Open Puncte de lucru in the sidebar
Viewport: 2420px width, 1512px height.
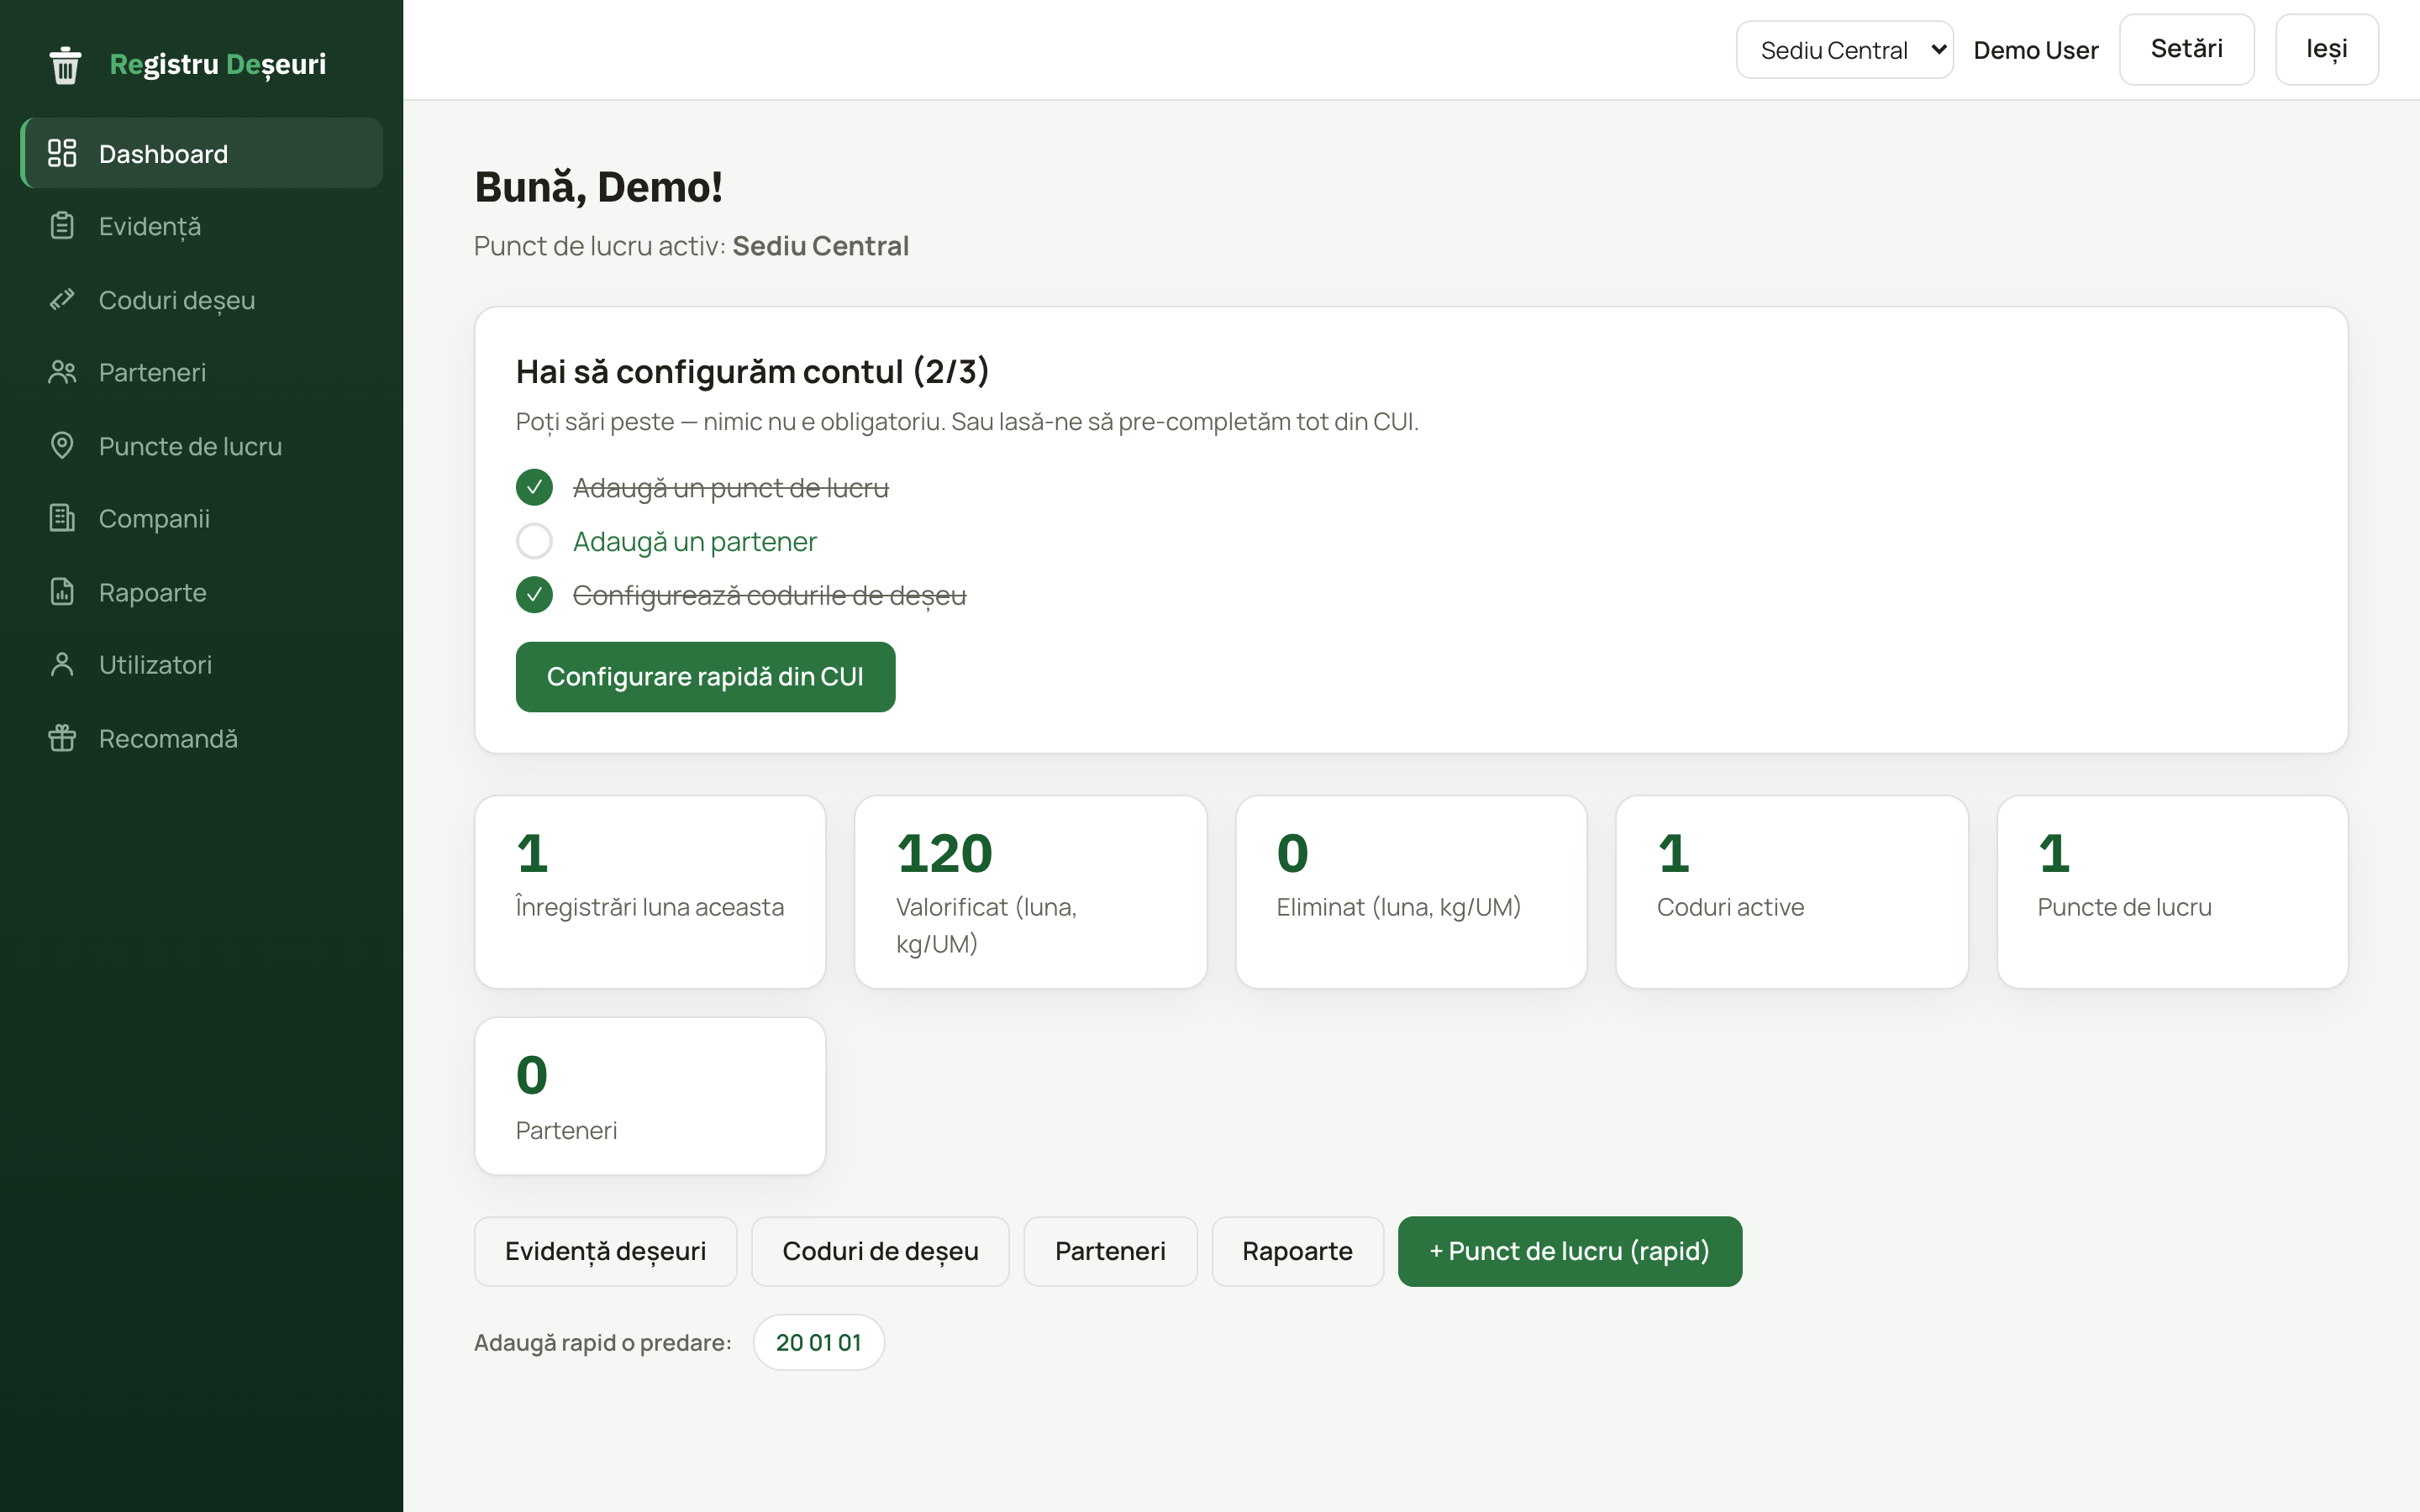click(x=202, y=446)
